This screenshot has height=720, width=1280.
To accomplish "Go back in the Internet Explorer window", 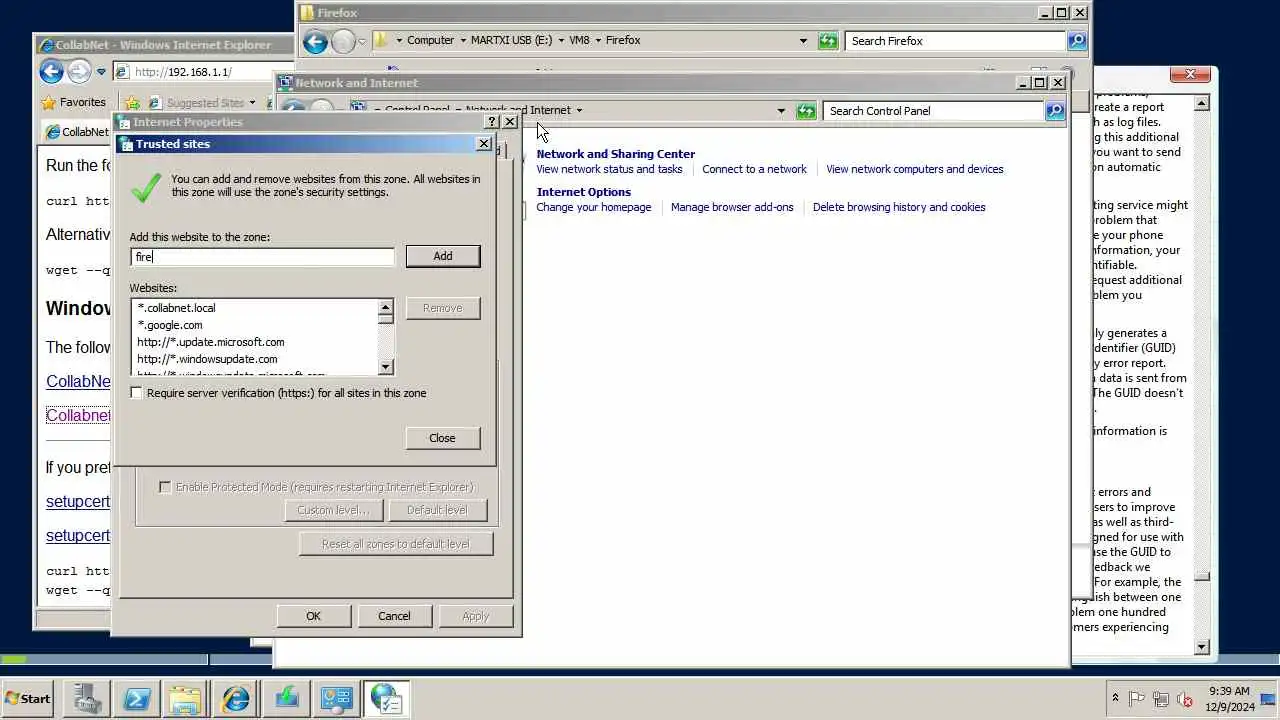I will [51, 71].
